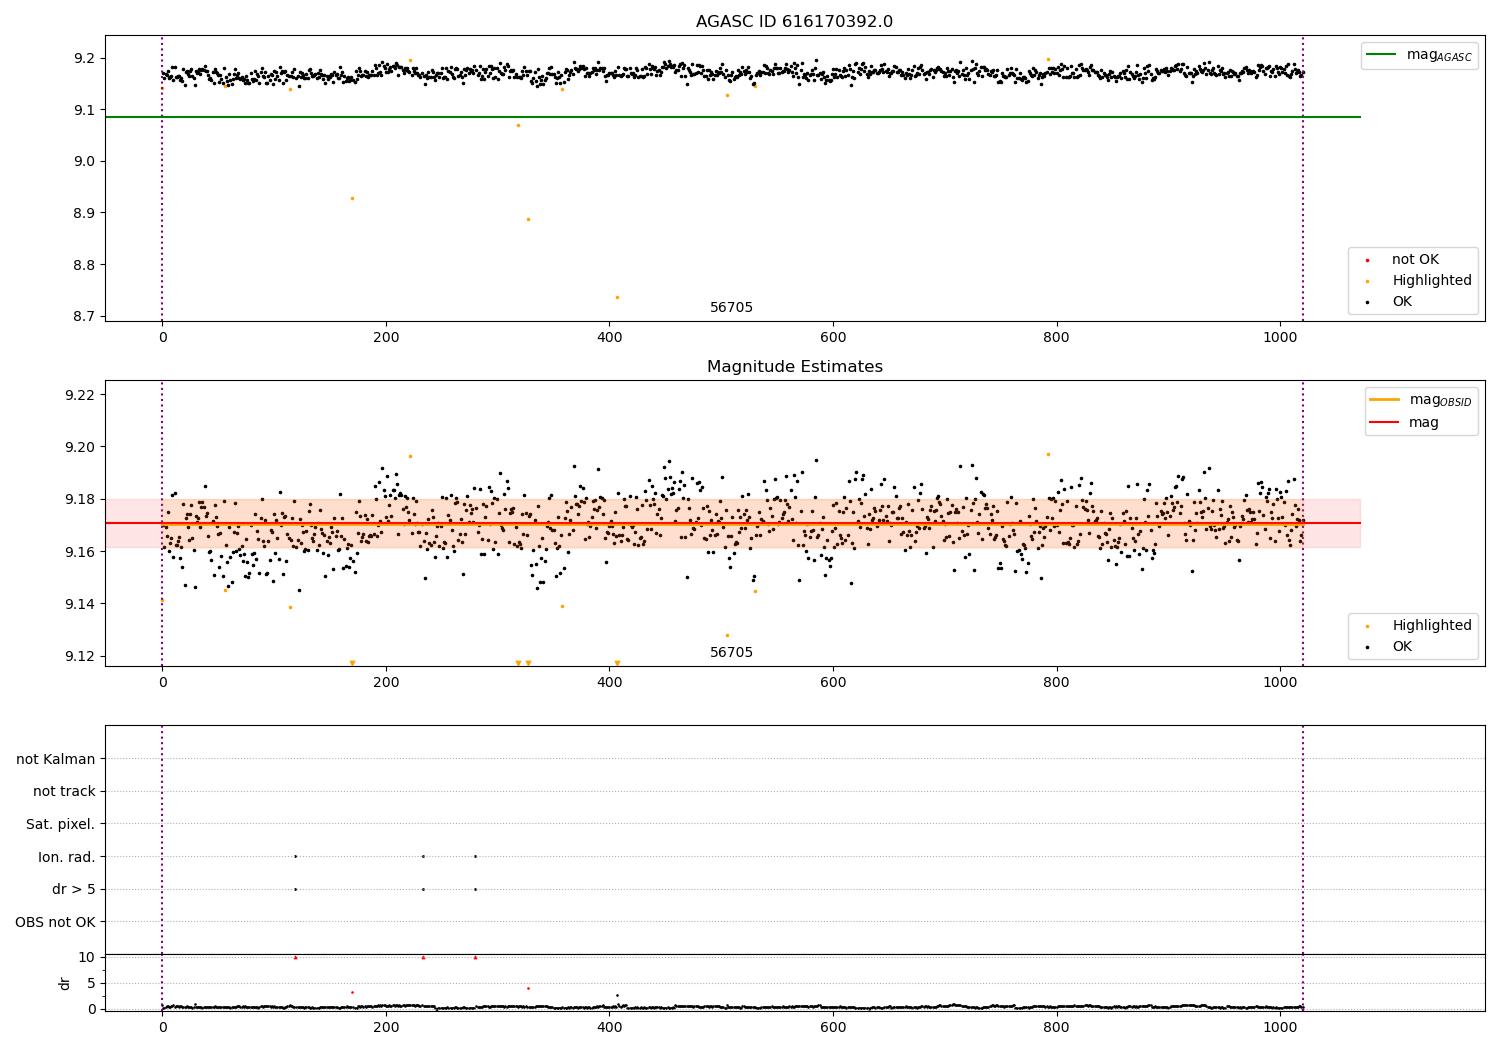Click the 'not track' axis label
Image resolution: width=1500 pixels, height=1050 pixels.
[64, 792]
